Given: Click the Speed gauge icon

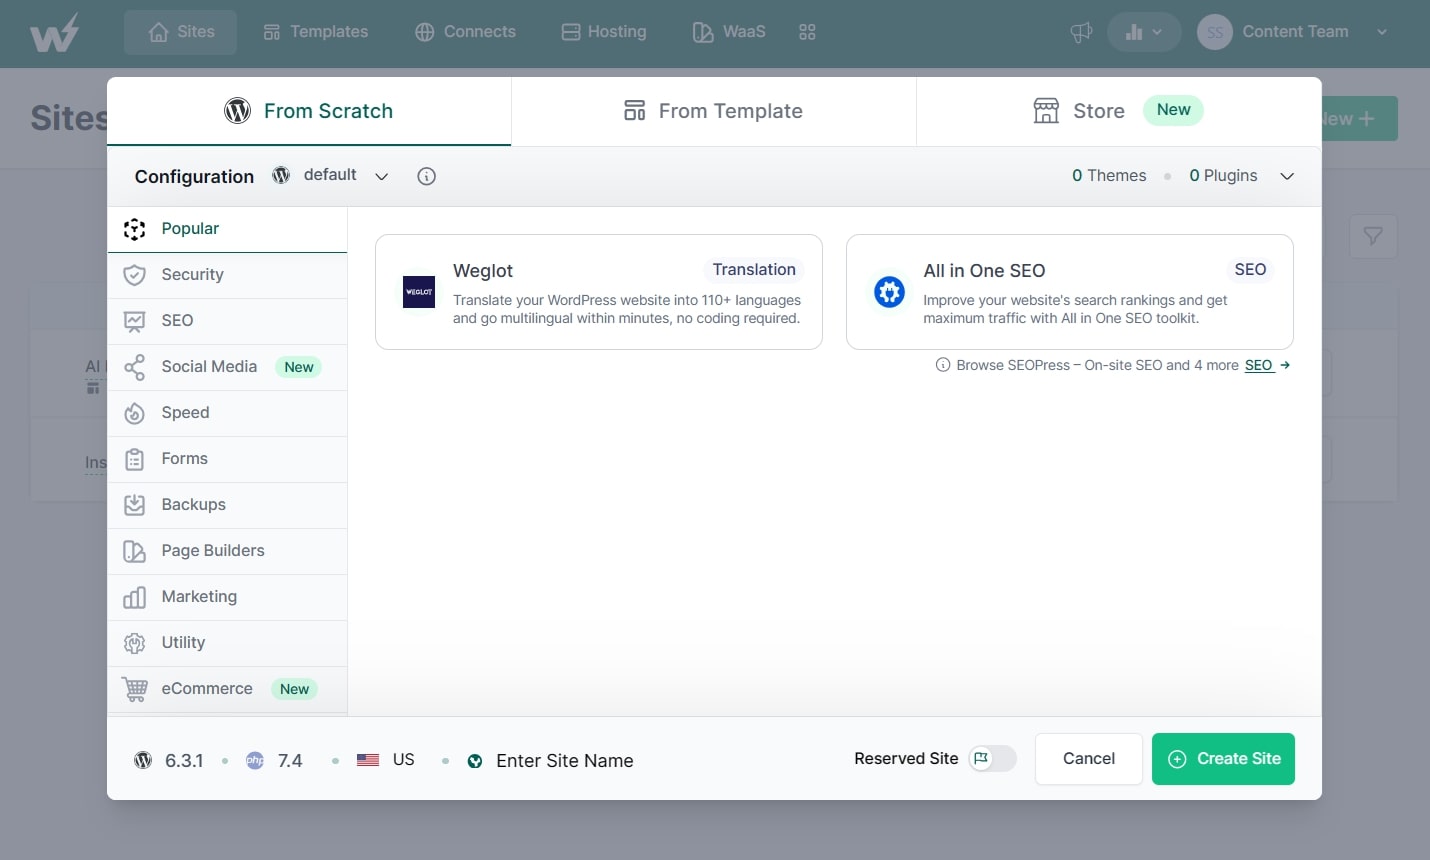Looking at the screenshot, I should click(x=135, y=413).
